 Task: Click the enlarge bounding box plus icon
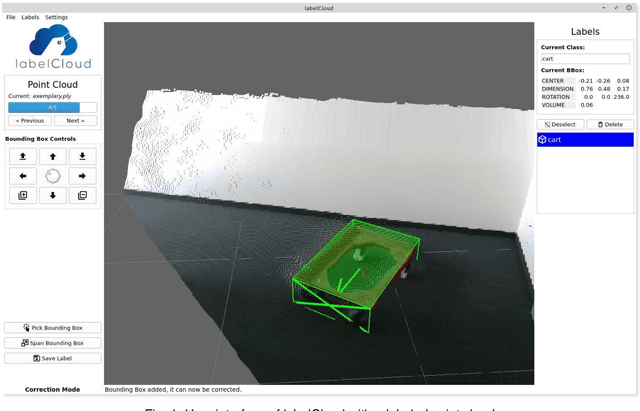point(22,196)
